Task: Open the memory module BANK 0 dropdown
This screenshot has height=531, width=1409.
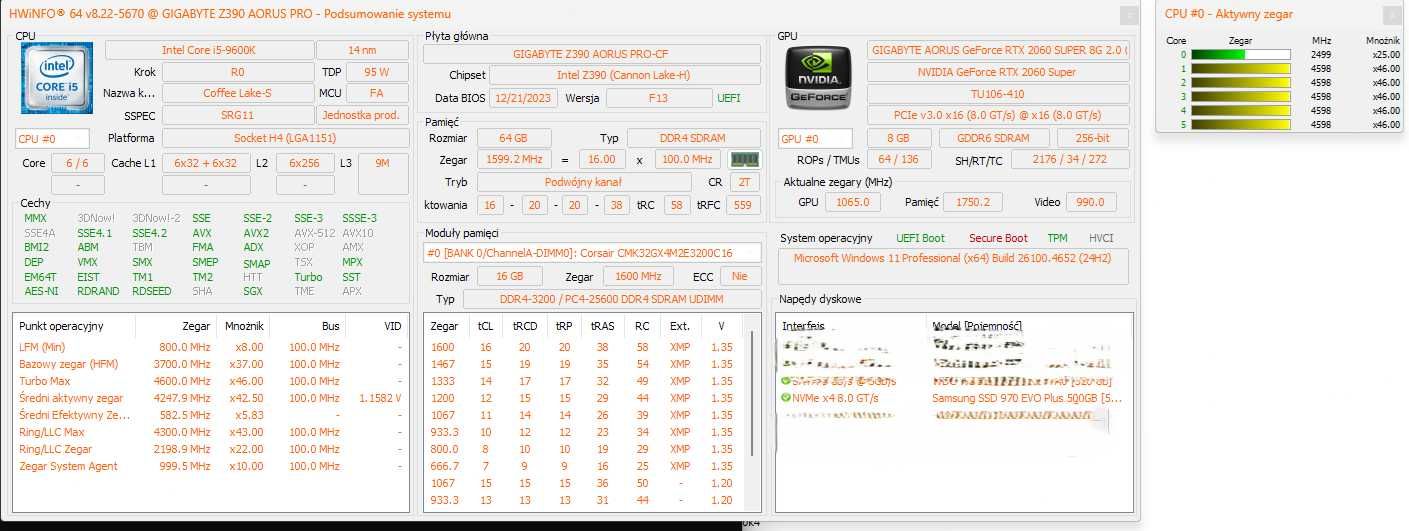Action: click(591, 253)
